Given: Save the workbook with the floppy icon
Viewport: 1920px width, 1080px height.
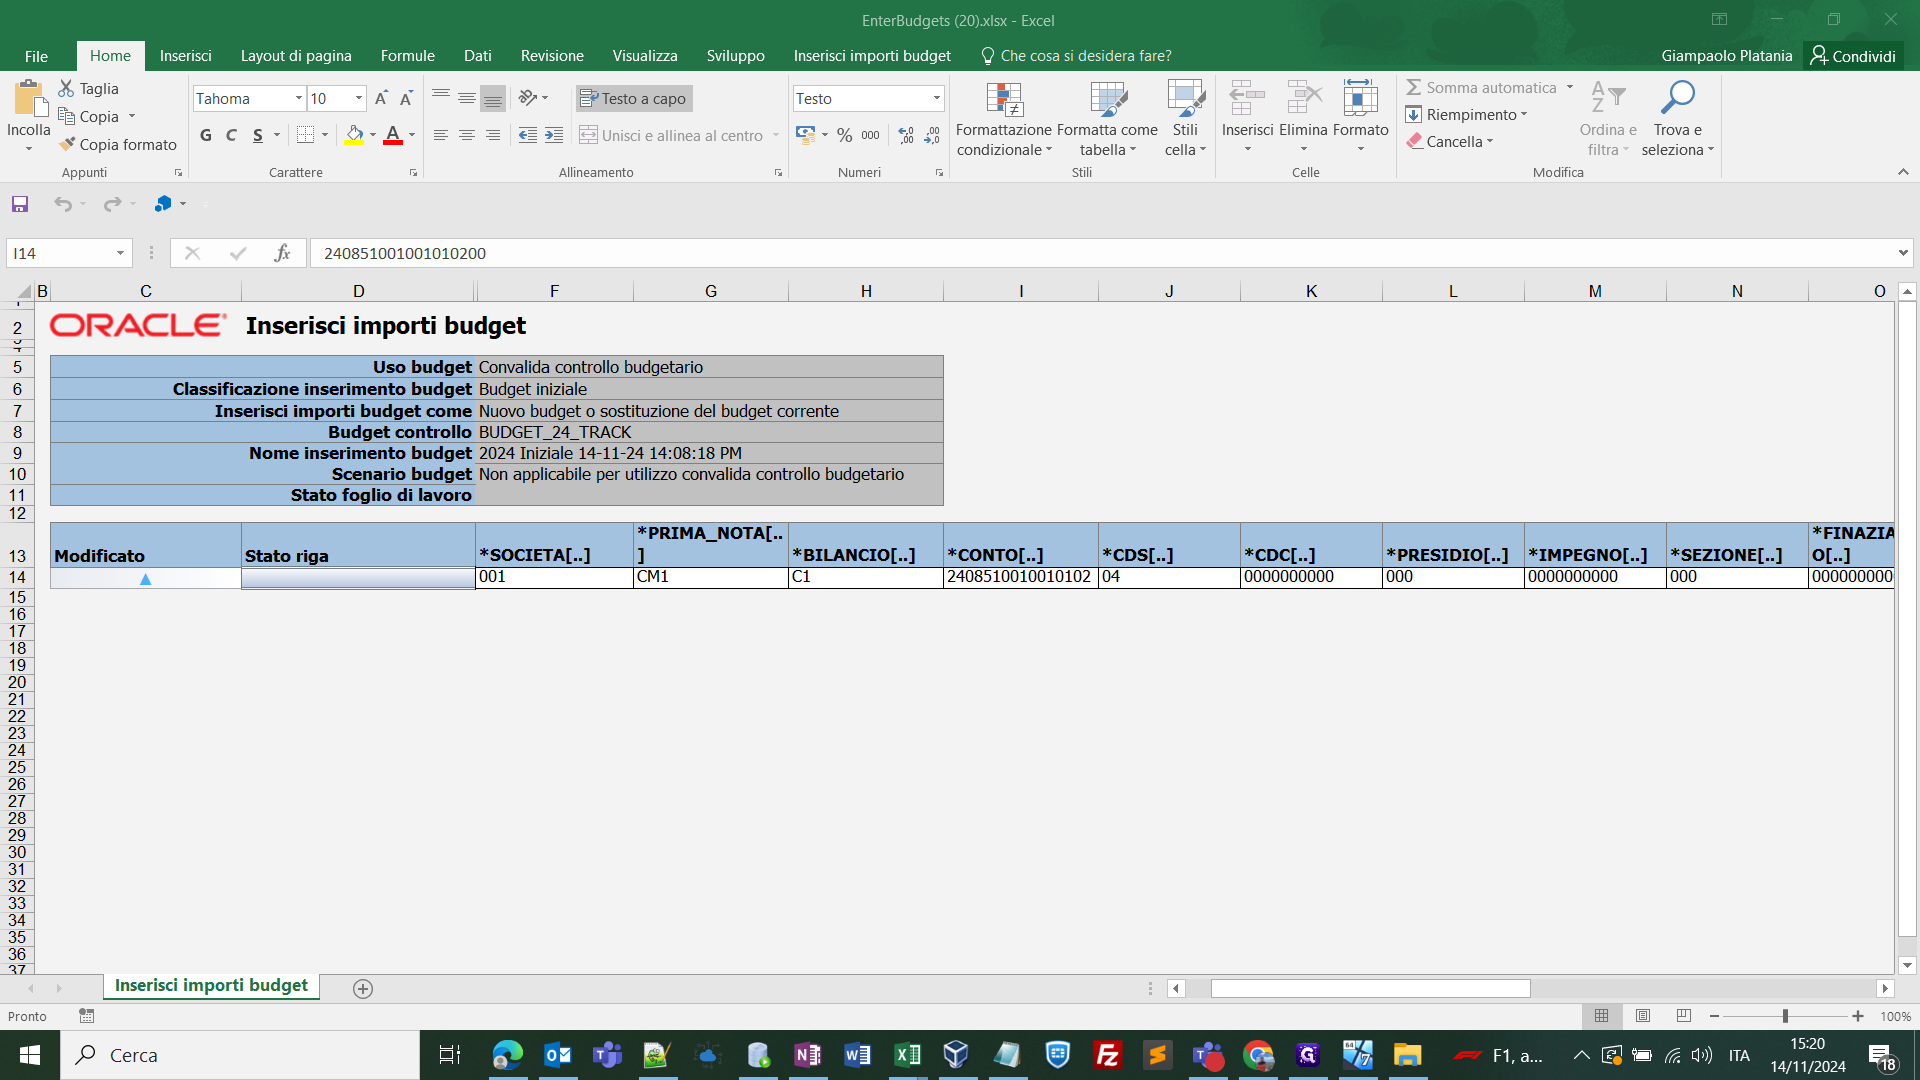Looking at the screenshot, I should pos(19,204).
